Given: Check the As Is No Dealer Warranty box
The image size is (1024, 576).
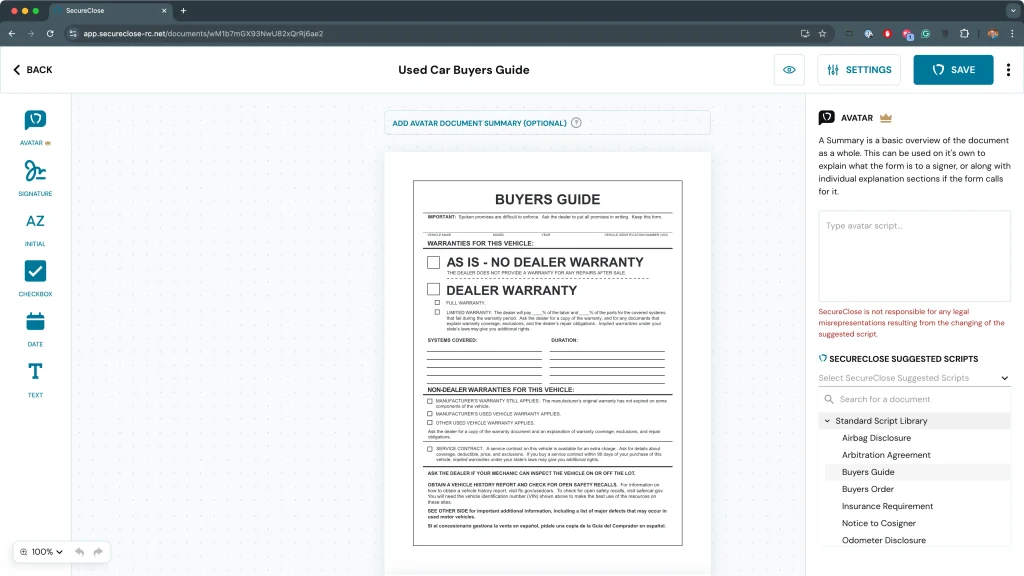Looking at the screenshot, I should 433,262.
